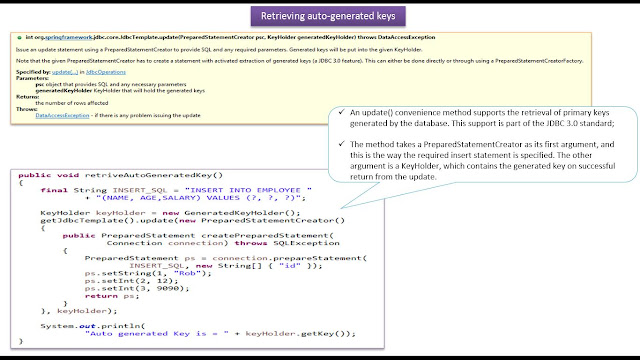Open the update(...) link after Specified by

coord(65,72)
